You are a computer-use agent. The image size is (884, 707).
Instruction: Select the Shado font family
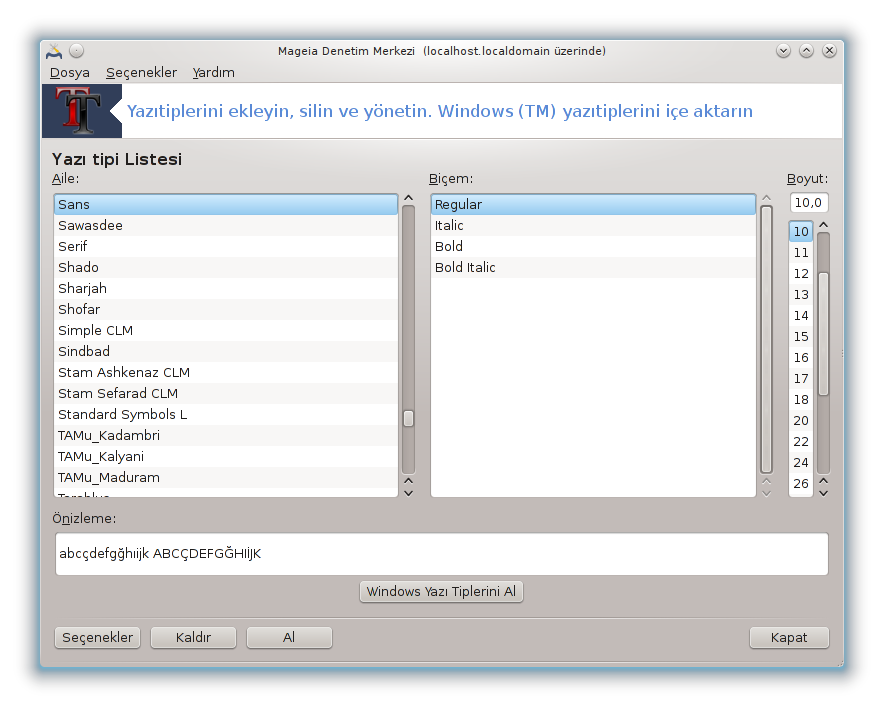226,267
